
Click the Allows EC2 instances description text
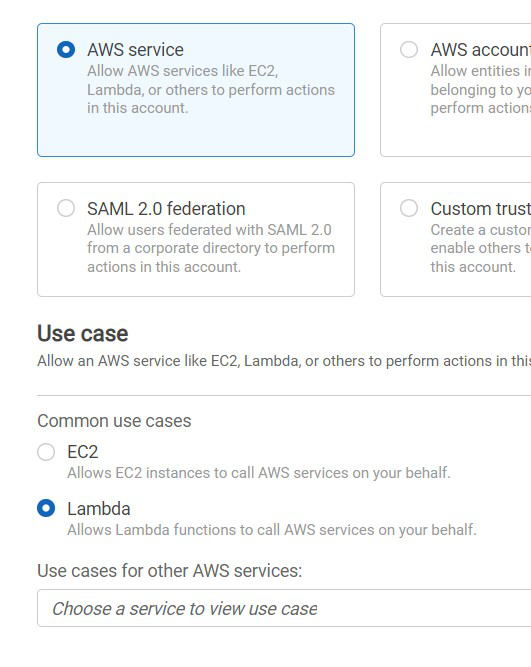pyautogui.click(x=259, y=473)
